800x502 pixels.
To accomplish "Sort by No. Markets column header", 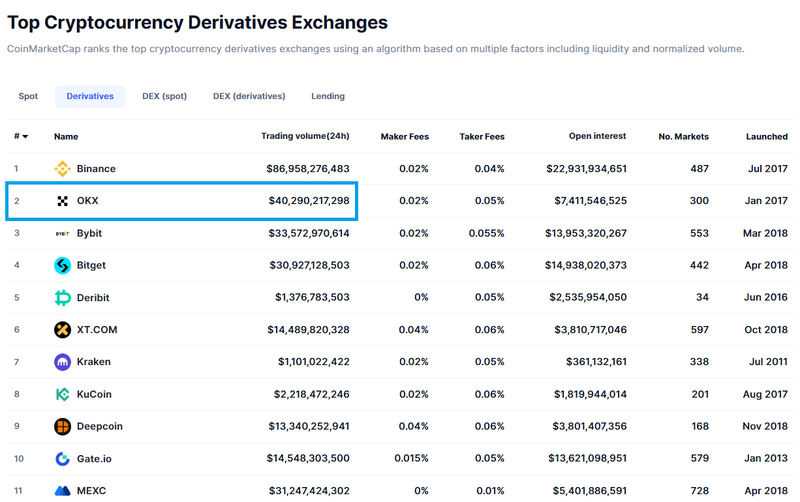I will (683, 136).
